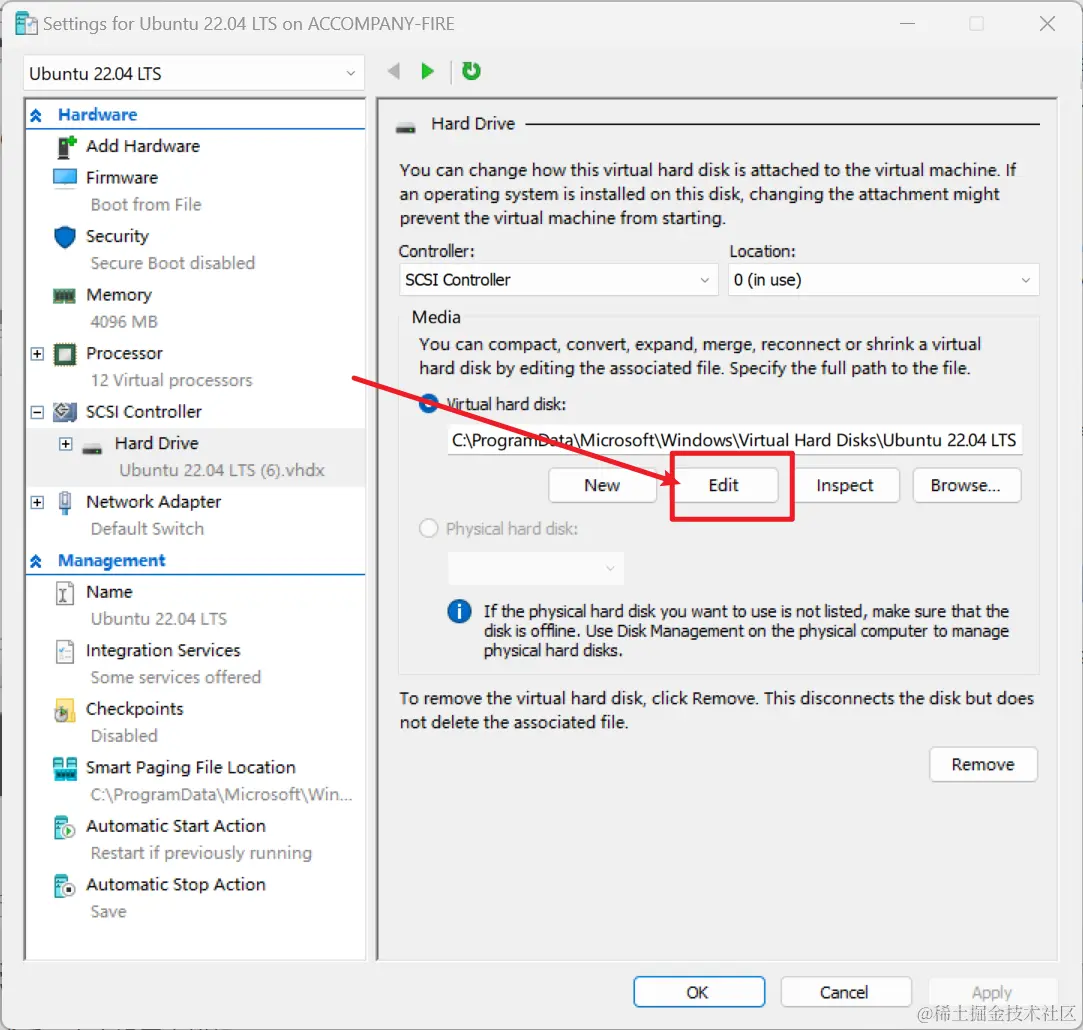Click the settings window title icon
The height and width of the screenshot is (1030, 1083).
(x=26, y=23)
